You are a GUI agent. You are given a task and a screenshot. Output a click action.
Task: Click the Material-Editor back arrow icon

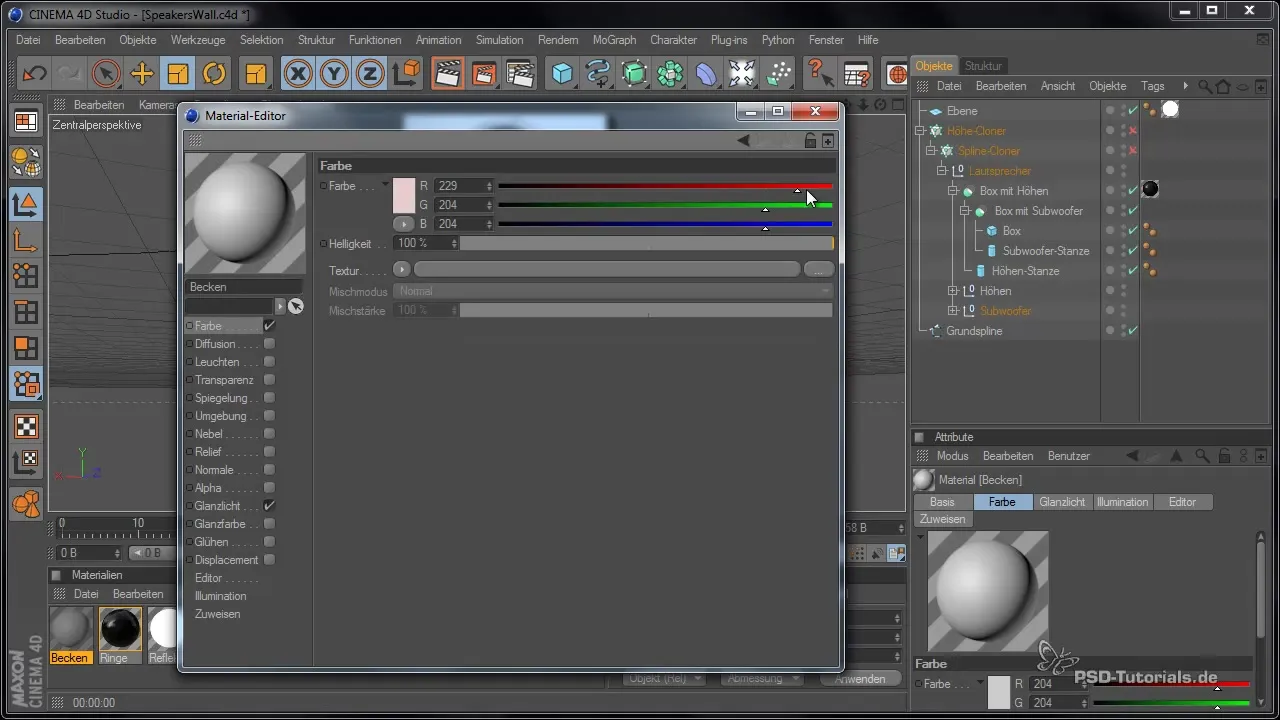743,141
